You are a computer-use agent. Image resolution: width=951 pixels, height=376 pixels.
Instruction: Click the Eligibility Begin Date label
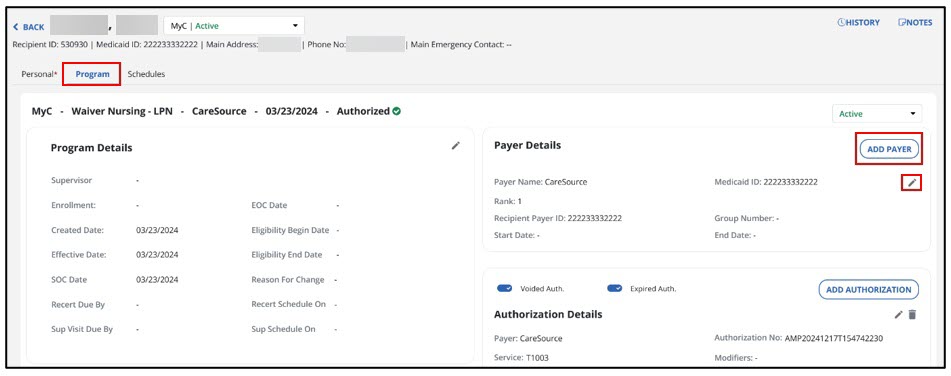291,230
